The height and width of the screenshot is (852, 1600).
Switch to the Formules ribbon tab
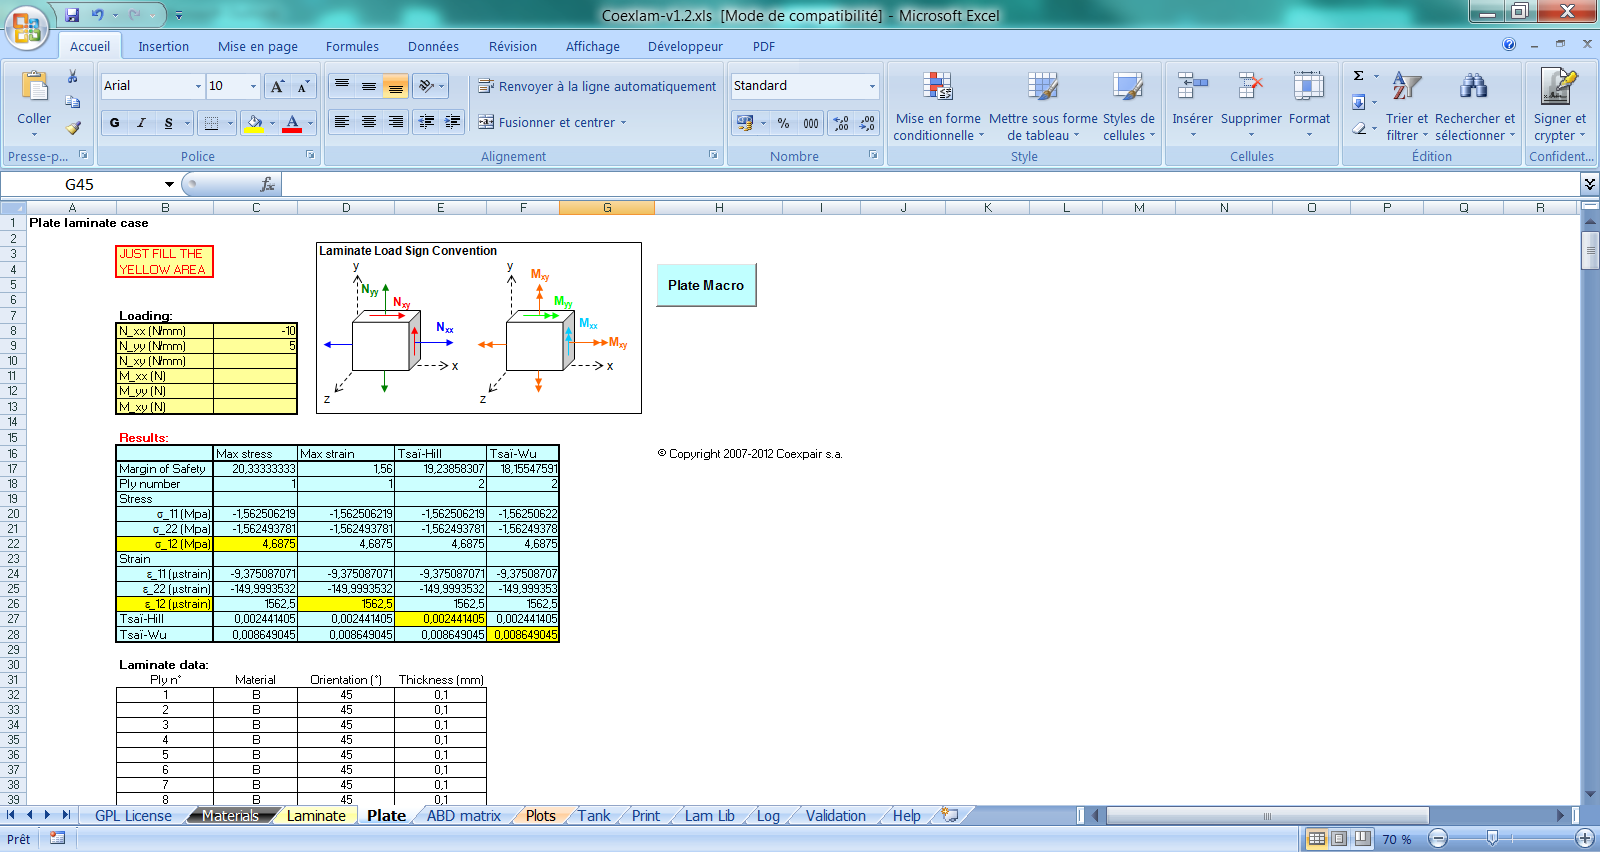pyautogui.click(x=352, y=47)
